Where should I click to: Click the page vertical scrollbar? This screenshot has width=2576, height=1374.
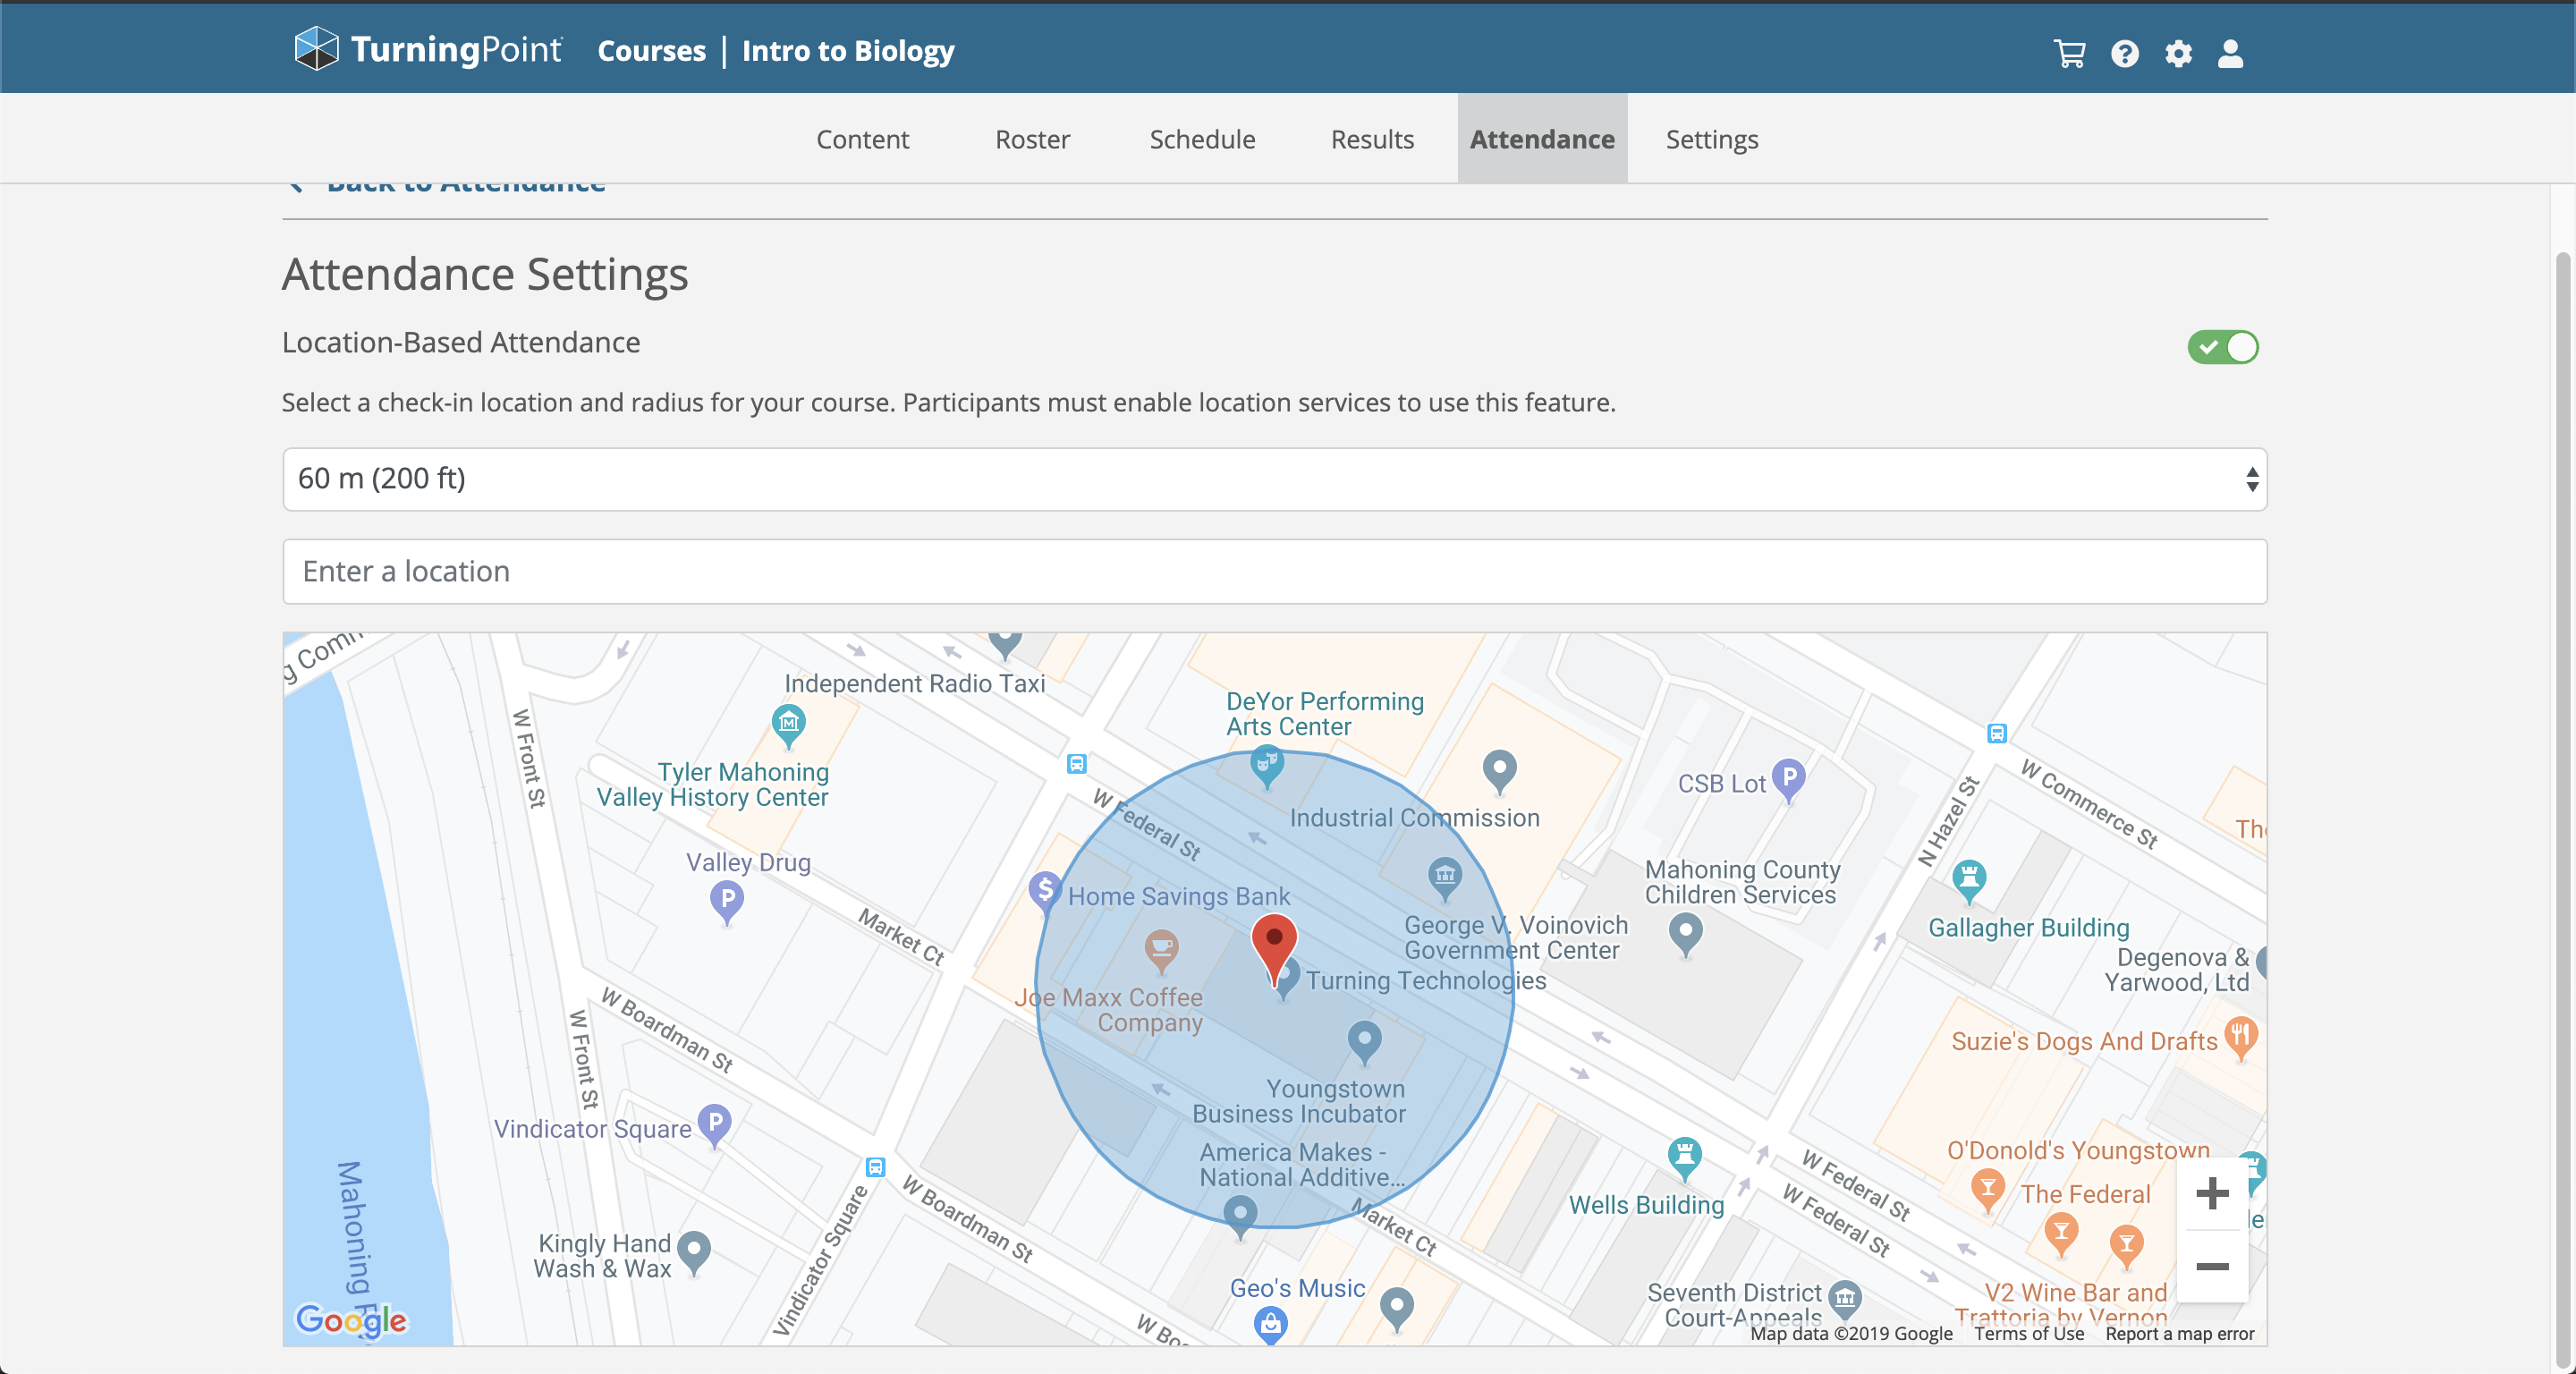pyautogui.click(x=2563, y=810)
